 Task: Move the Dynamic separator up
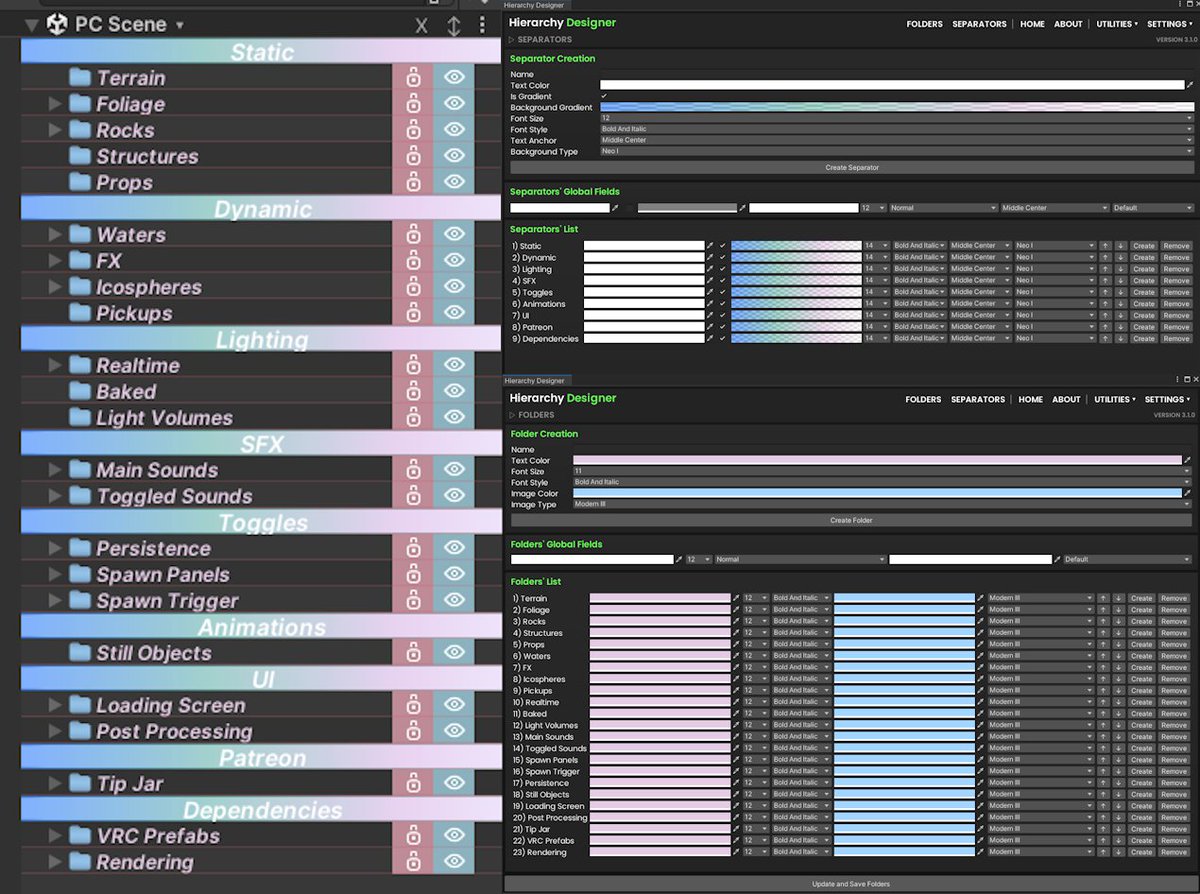(1105, 257)
